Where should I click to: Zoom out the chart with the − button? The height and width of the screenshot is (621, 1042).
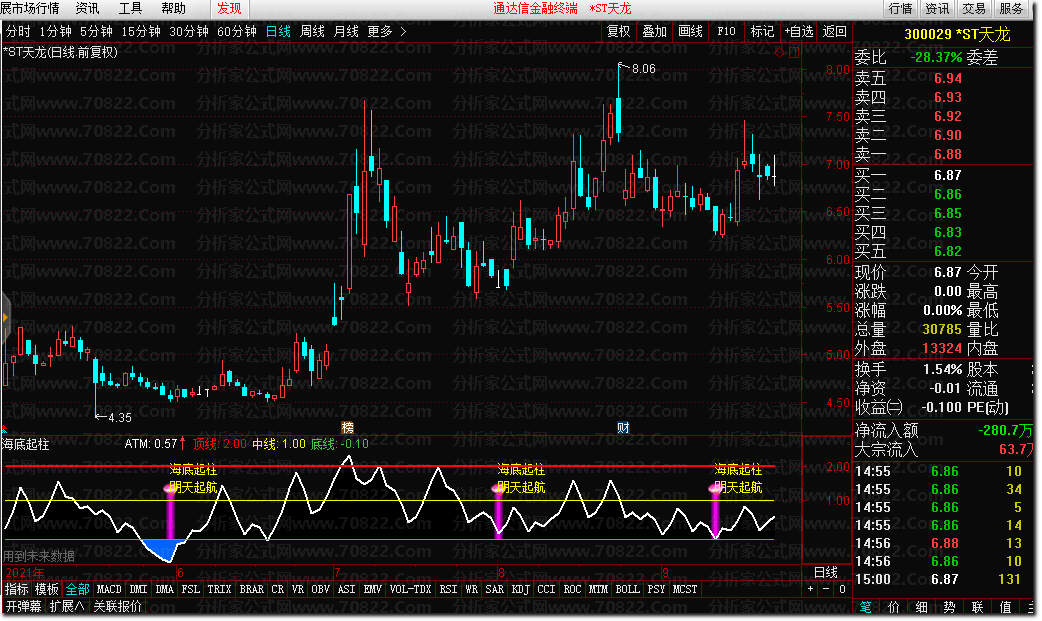click(x=826, y=588)
